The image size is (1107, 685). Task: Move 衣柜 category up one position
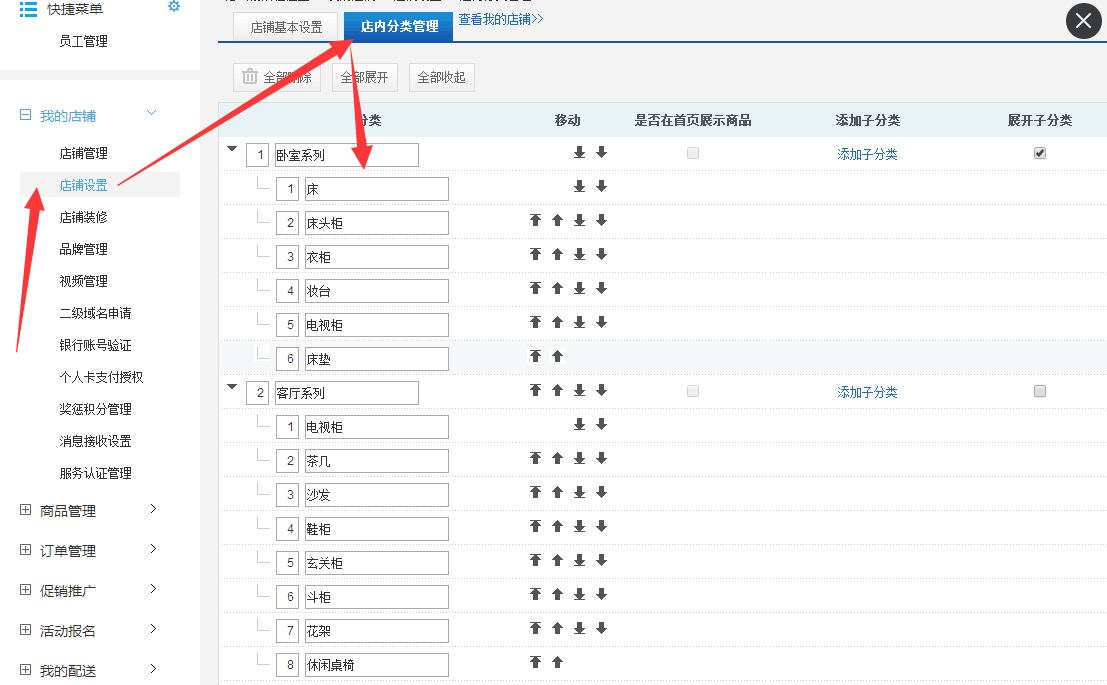coord(557,254)
